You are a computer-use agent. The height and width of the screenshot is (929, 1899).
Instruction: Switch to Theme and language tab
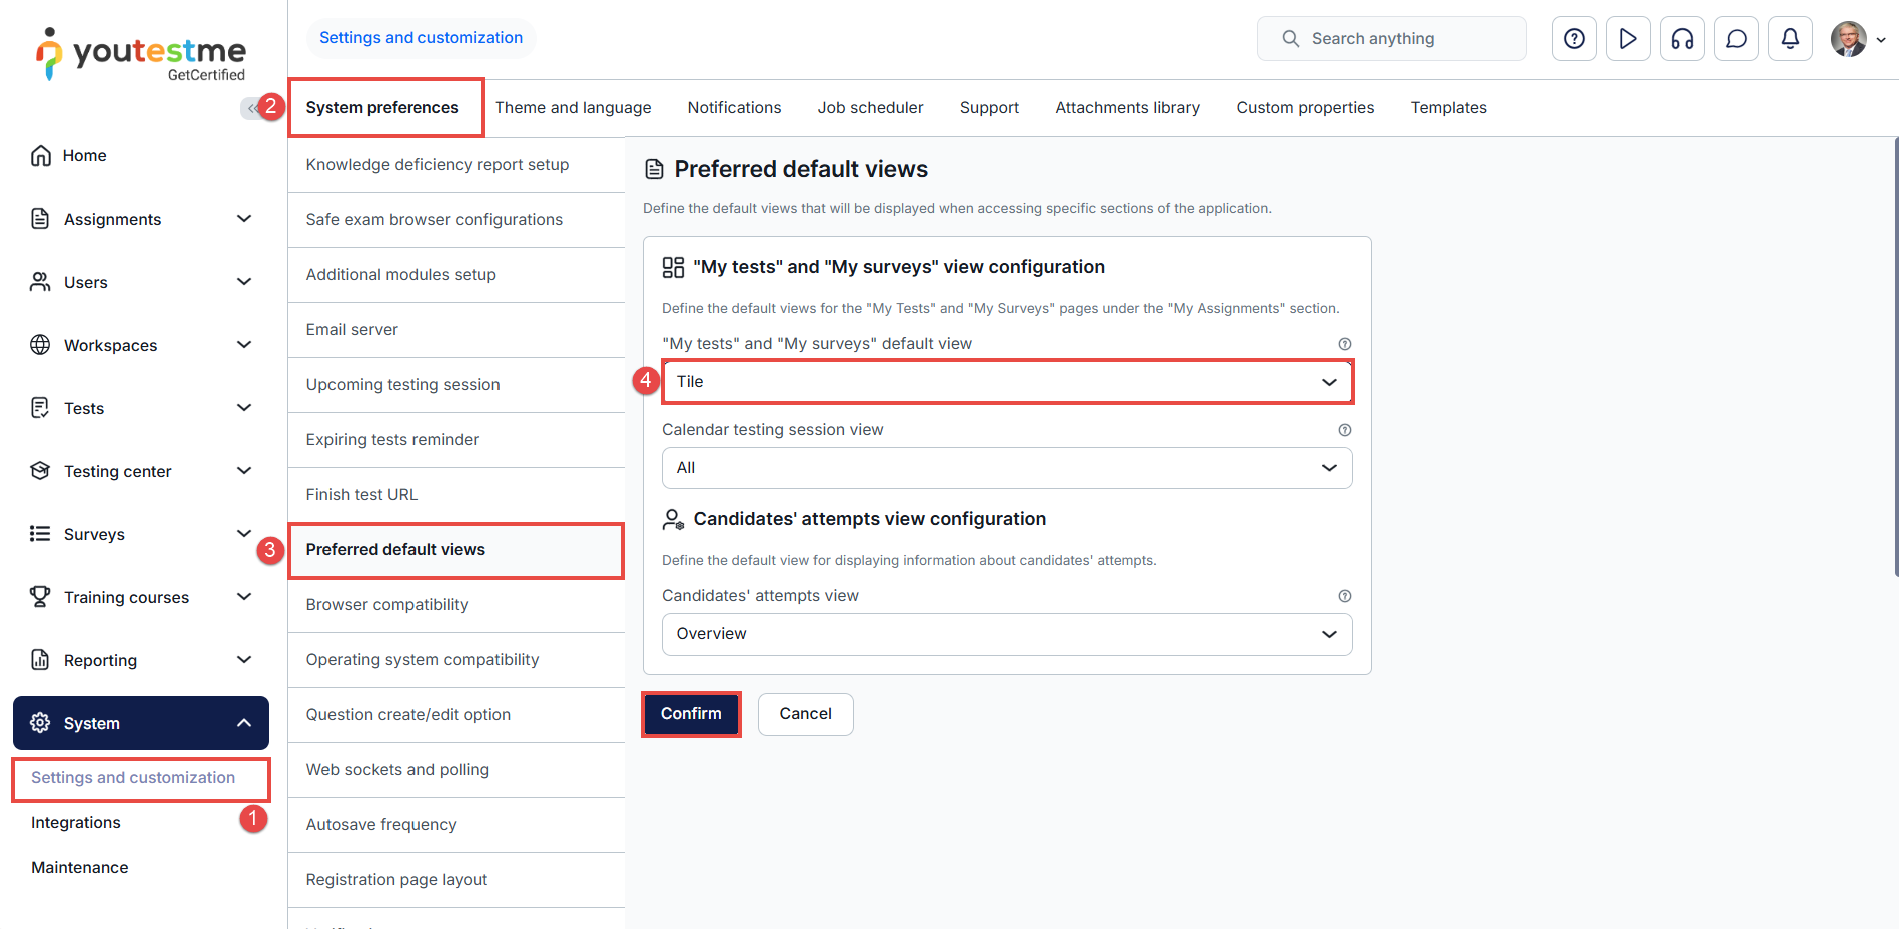tap(573, 108)
